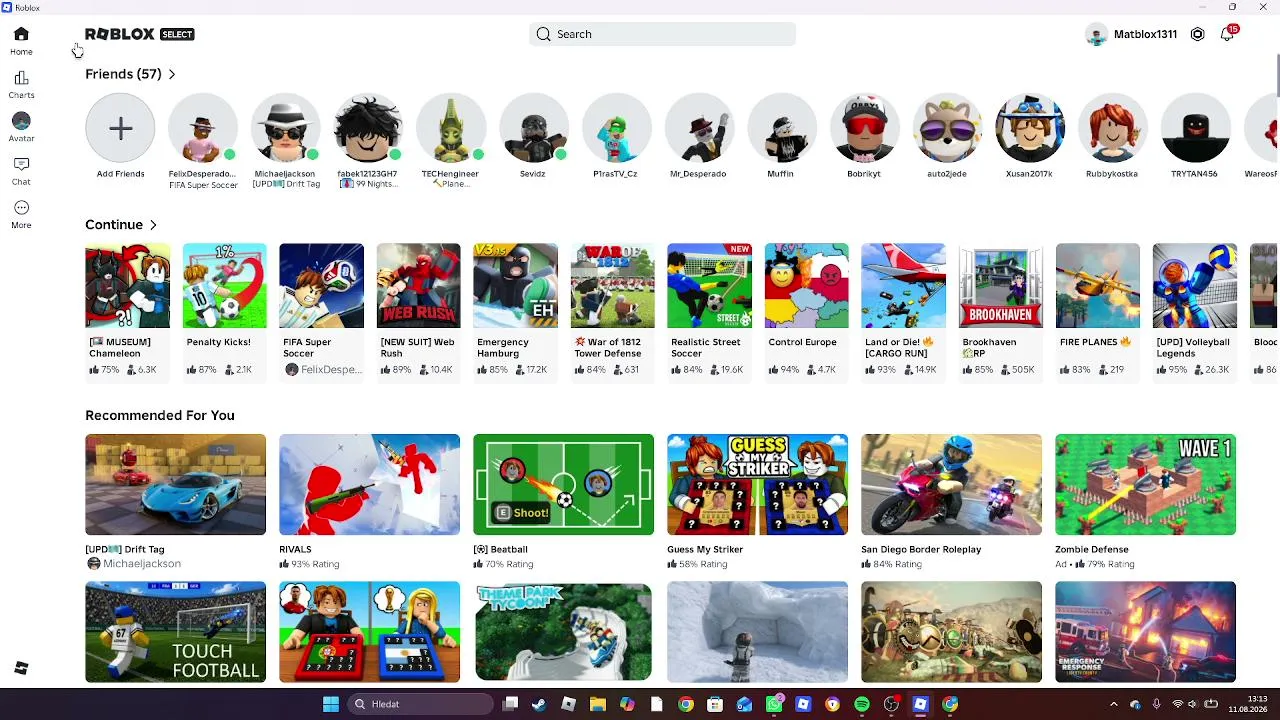Open Mr_Desperado's friend avatar

tap(699, 128)
